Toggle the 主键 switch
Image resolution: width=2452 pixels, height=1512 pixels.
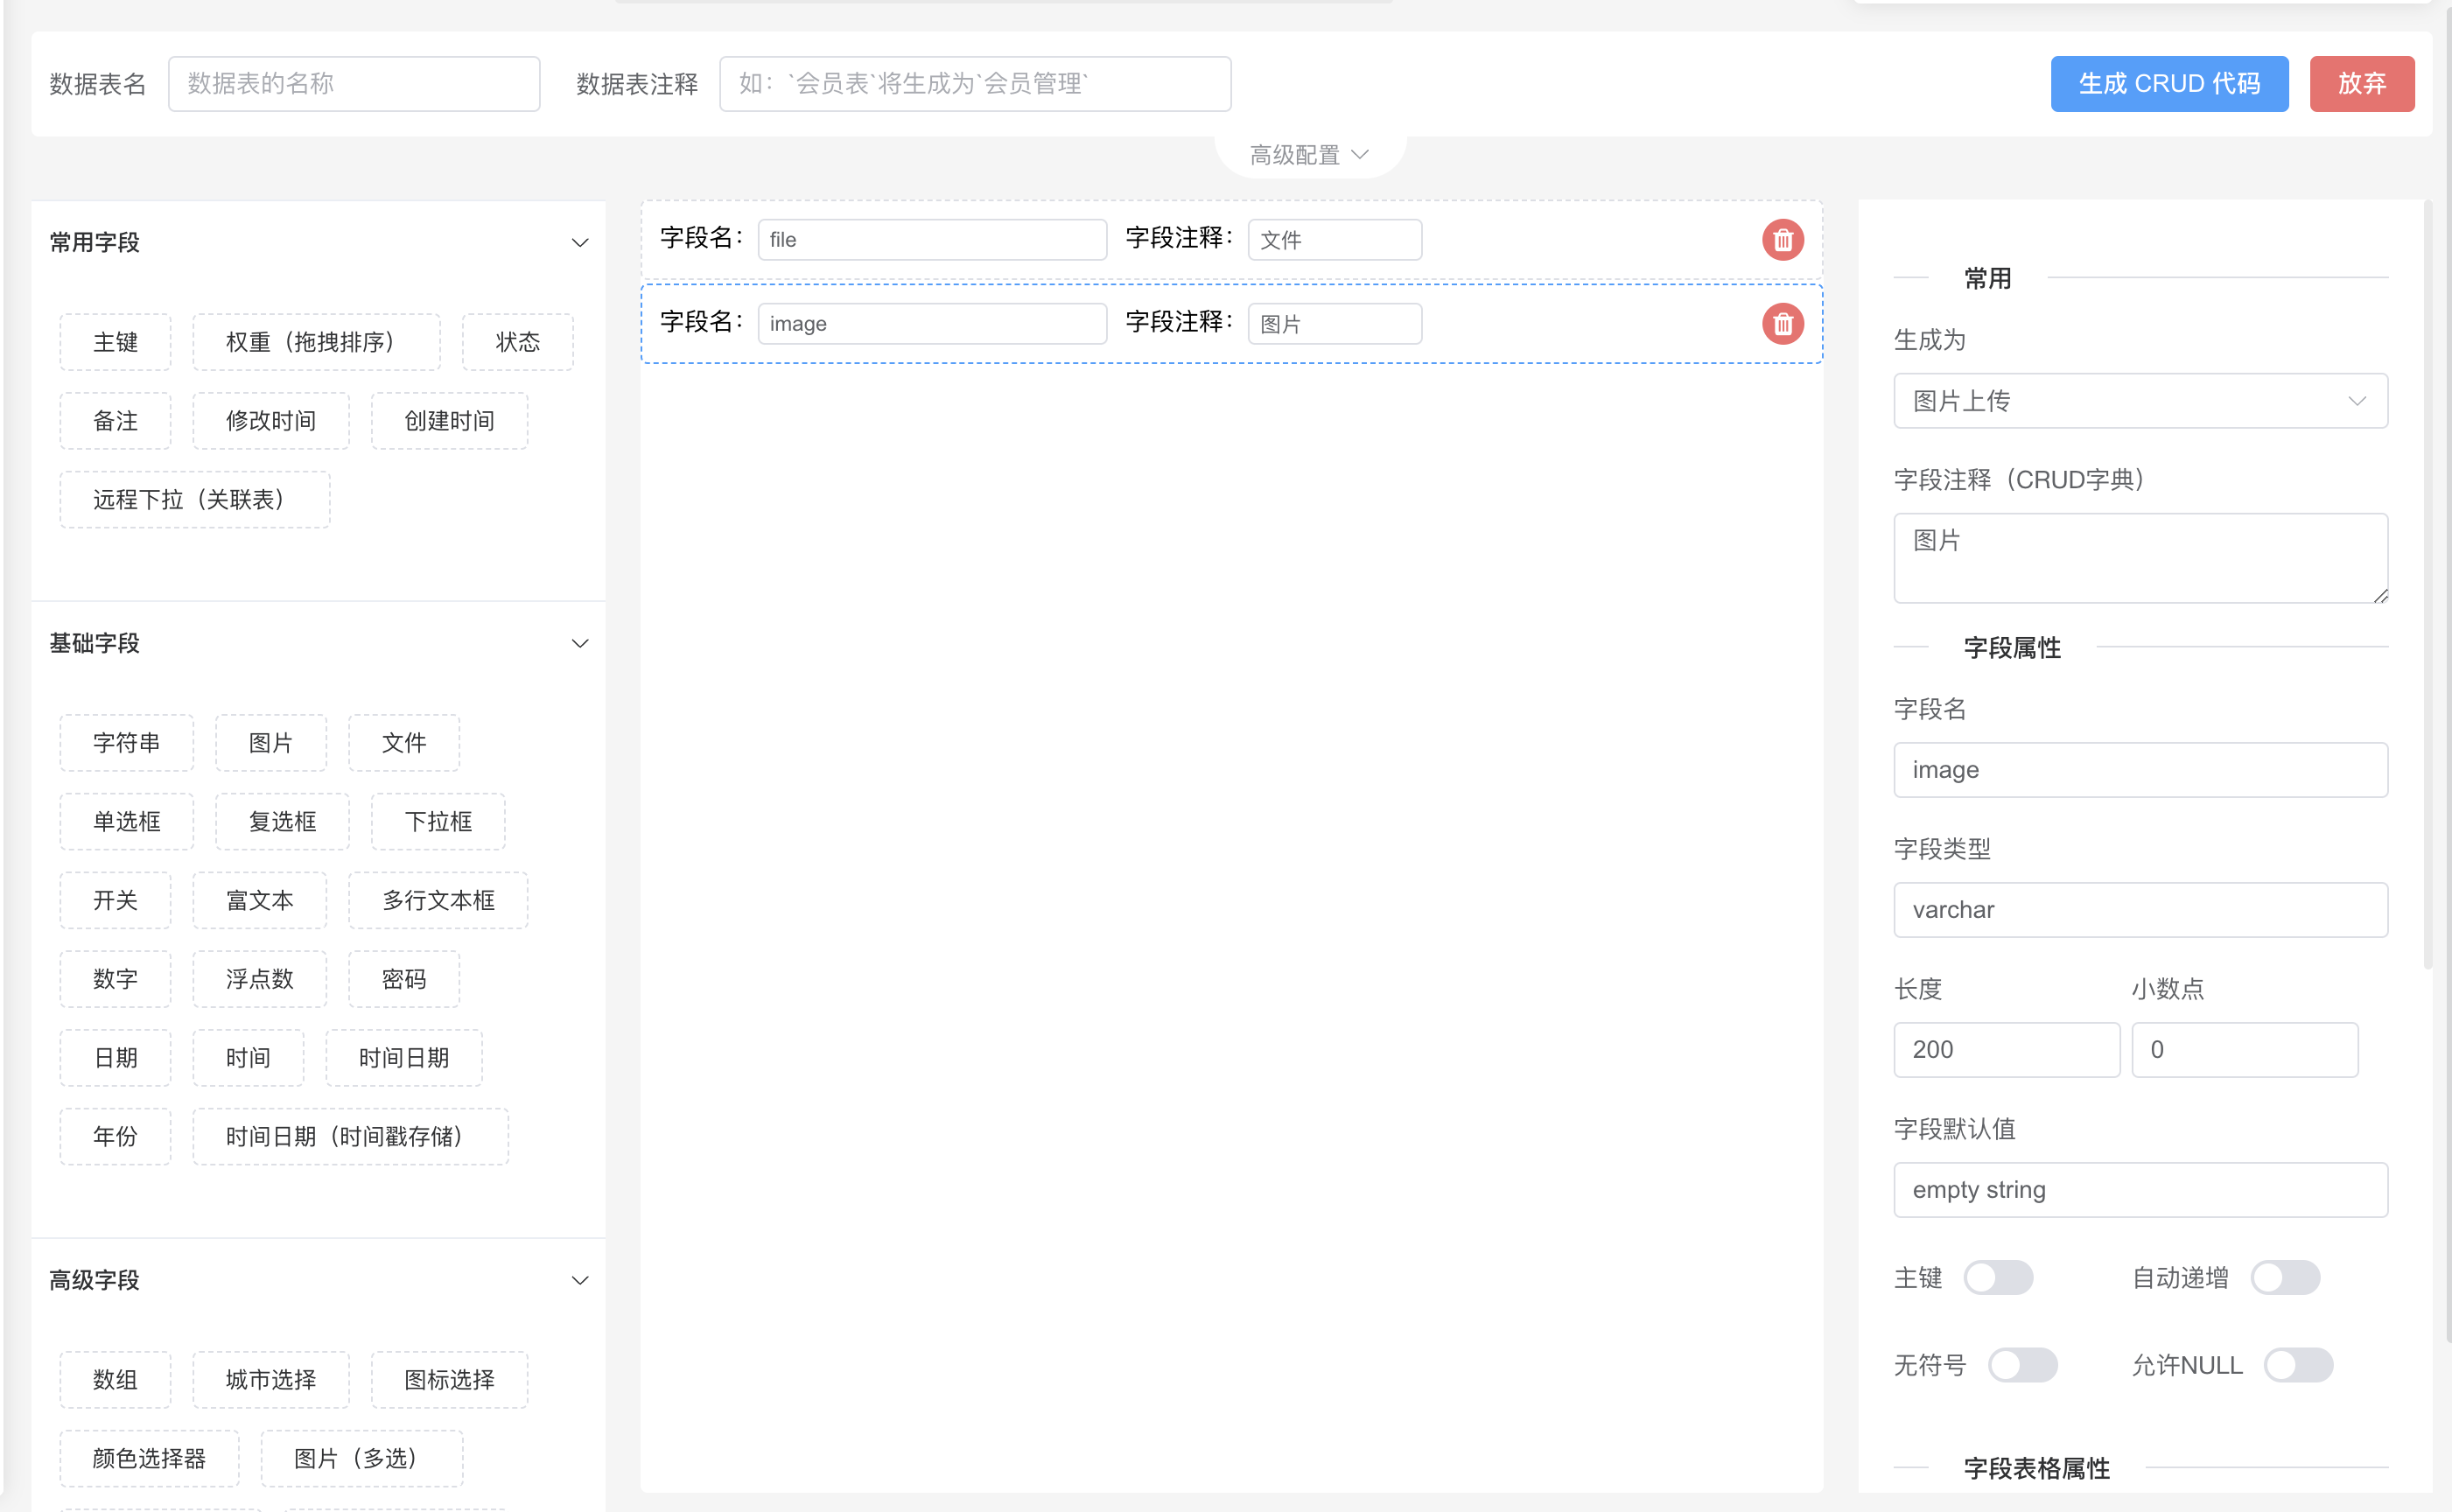pos(1997,1274)
